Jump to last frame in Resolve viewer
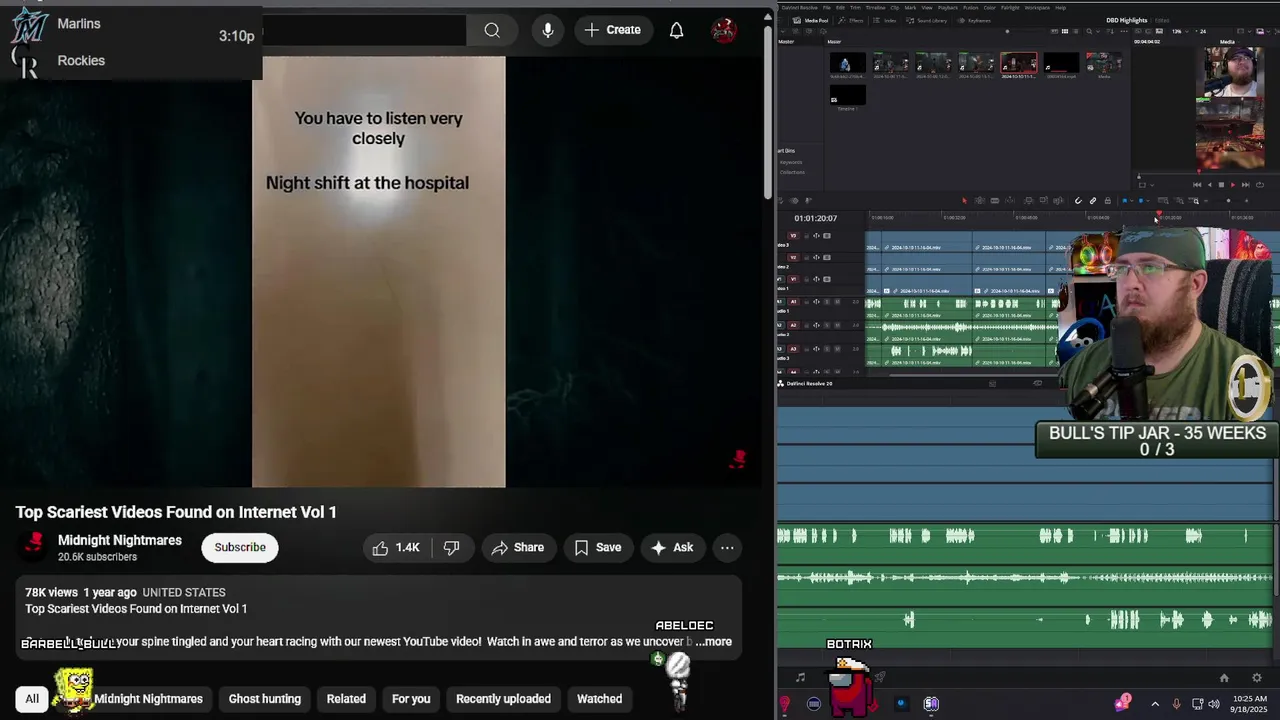The width and height of the screenshot is (1280, 720). (1245, 185)
